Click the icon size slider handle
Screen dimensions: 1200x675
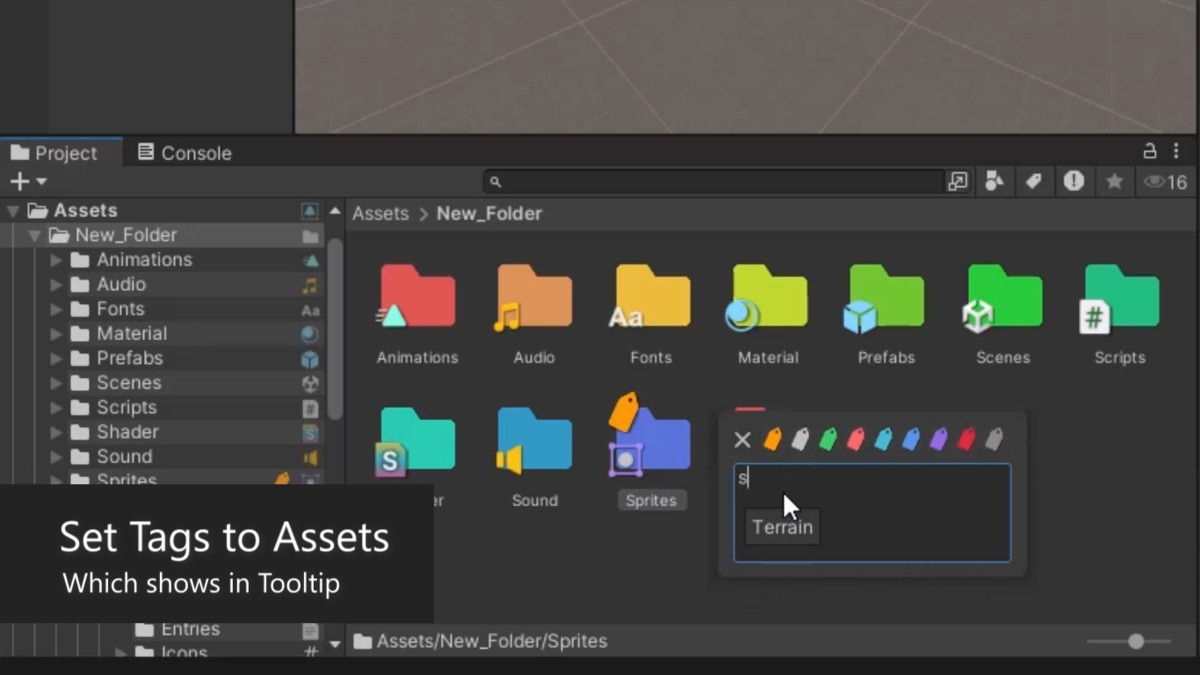[x=1136, y=642]
